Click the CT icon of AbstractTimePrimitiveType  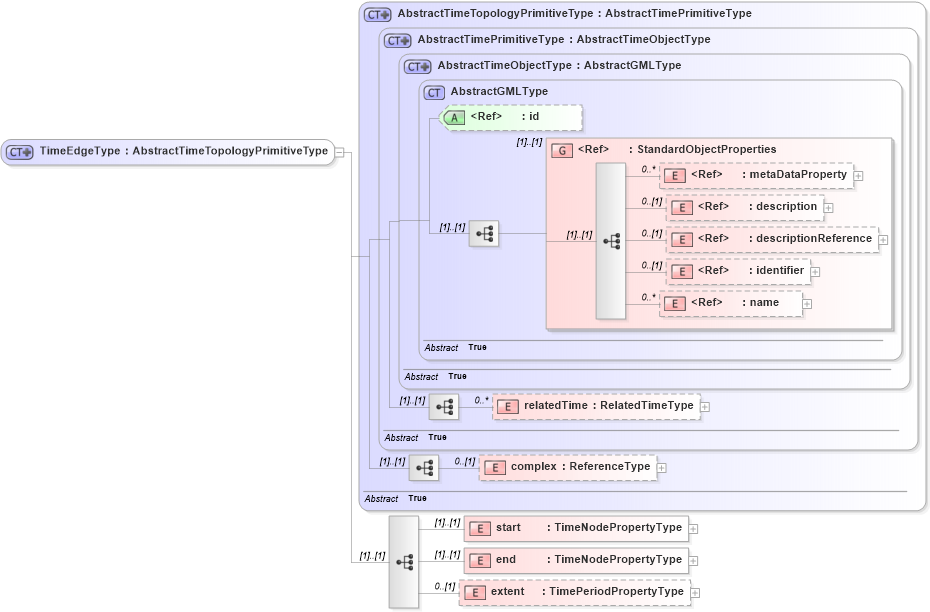[x=397, y=40]
